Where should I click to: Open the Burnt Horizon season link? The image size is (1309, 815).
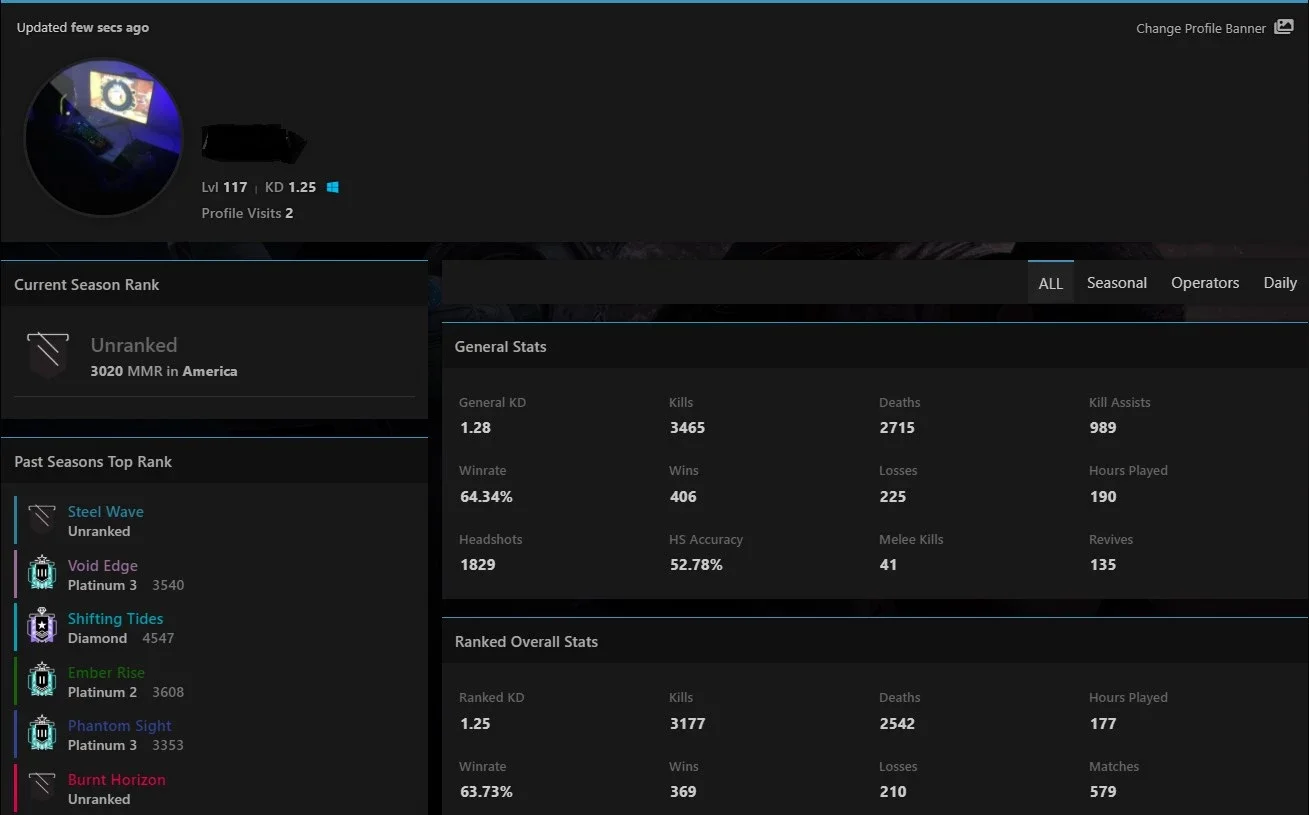[x=117, y=779]
